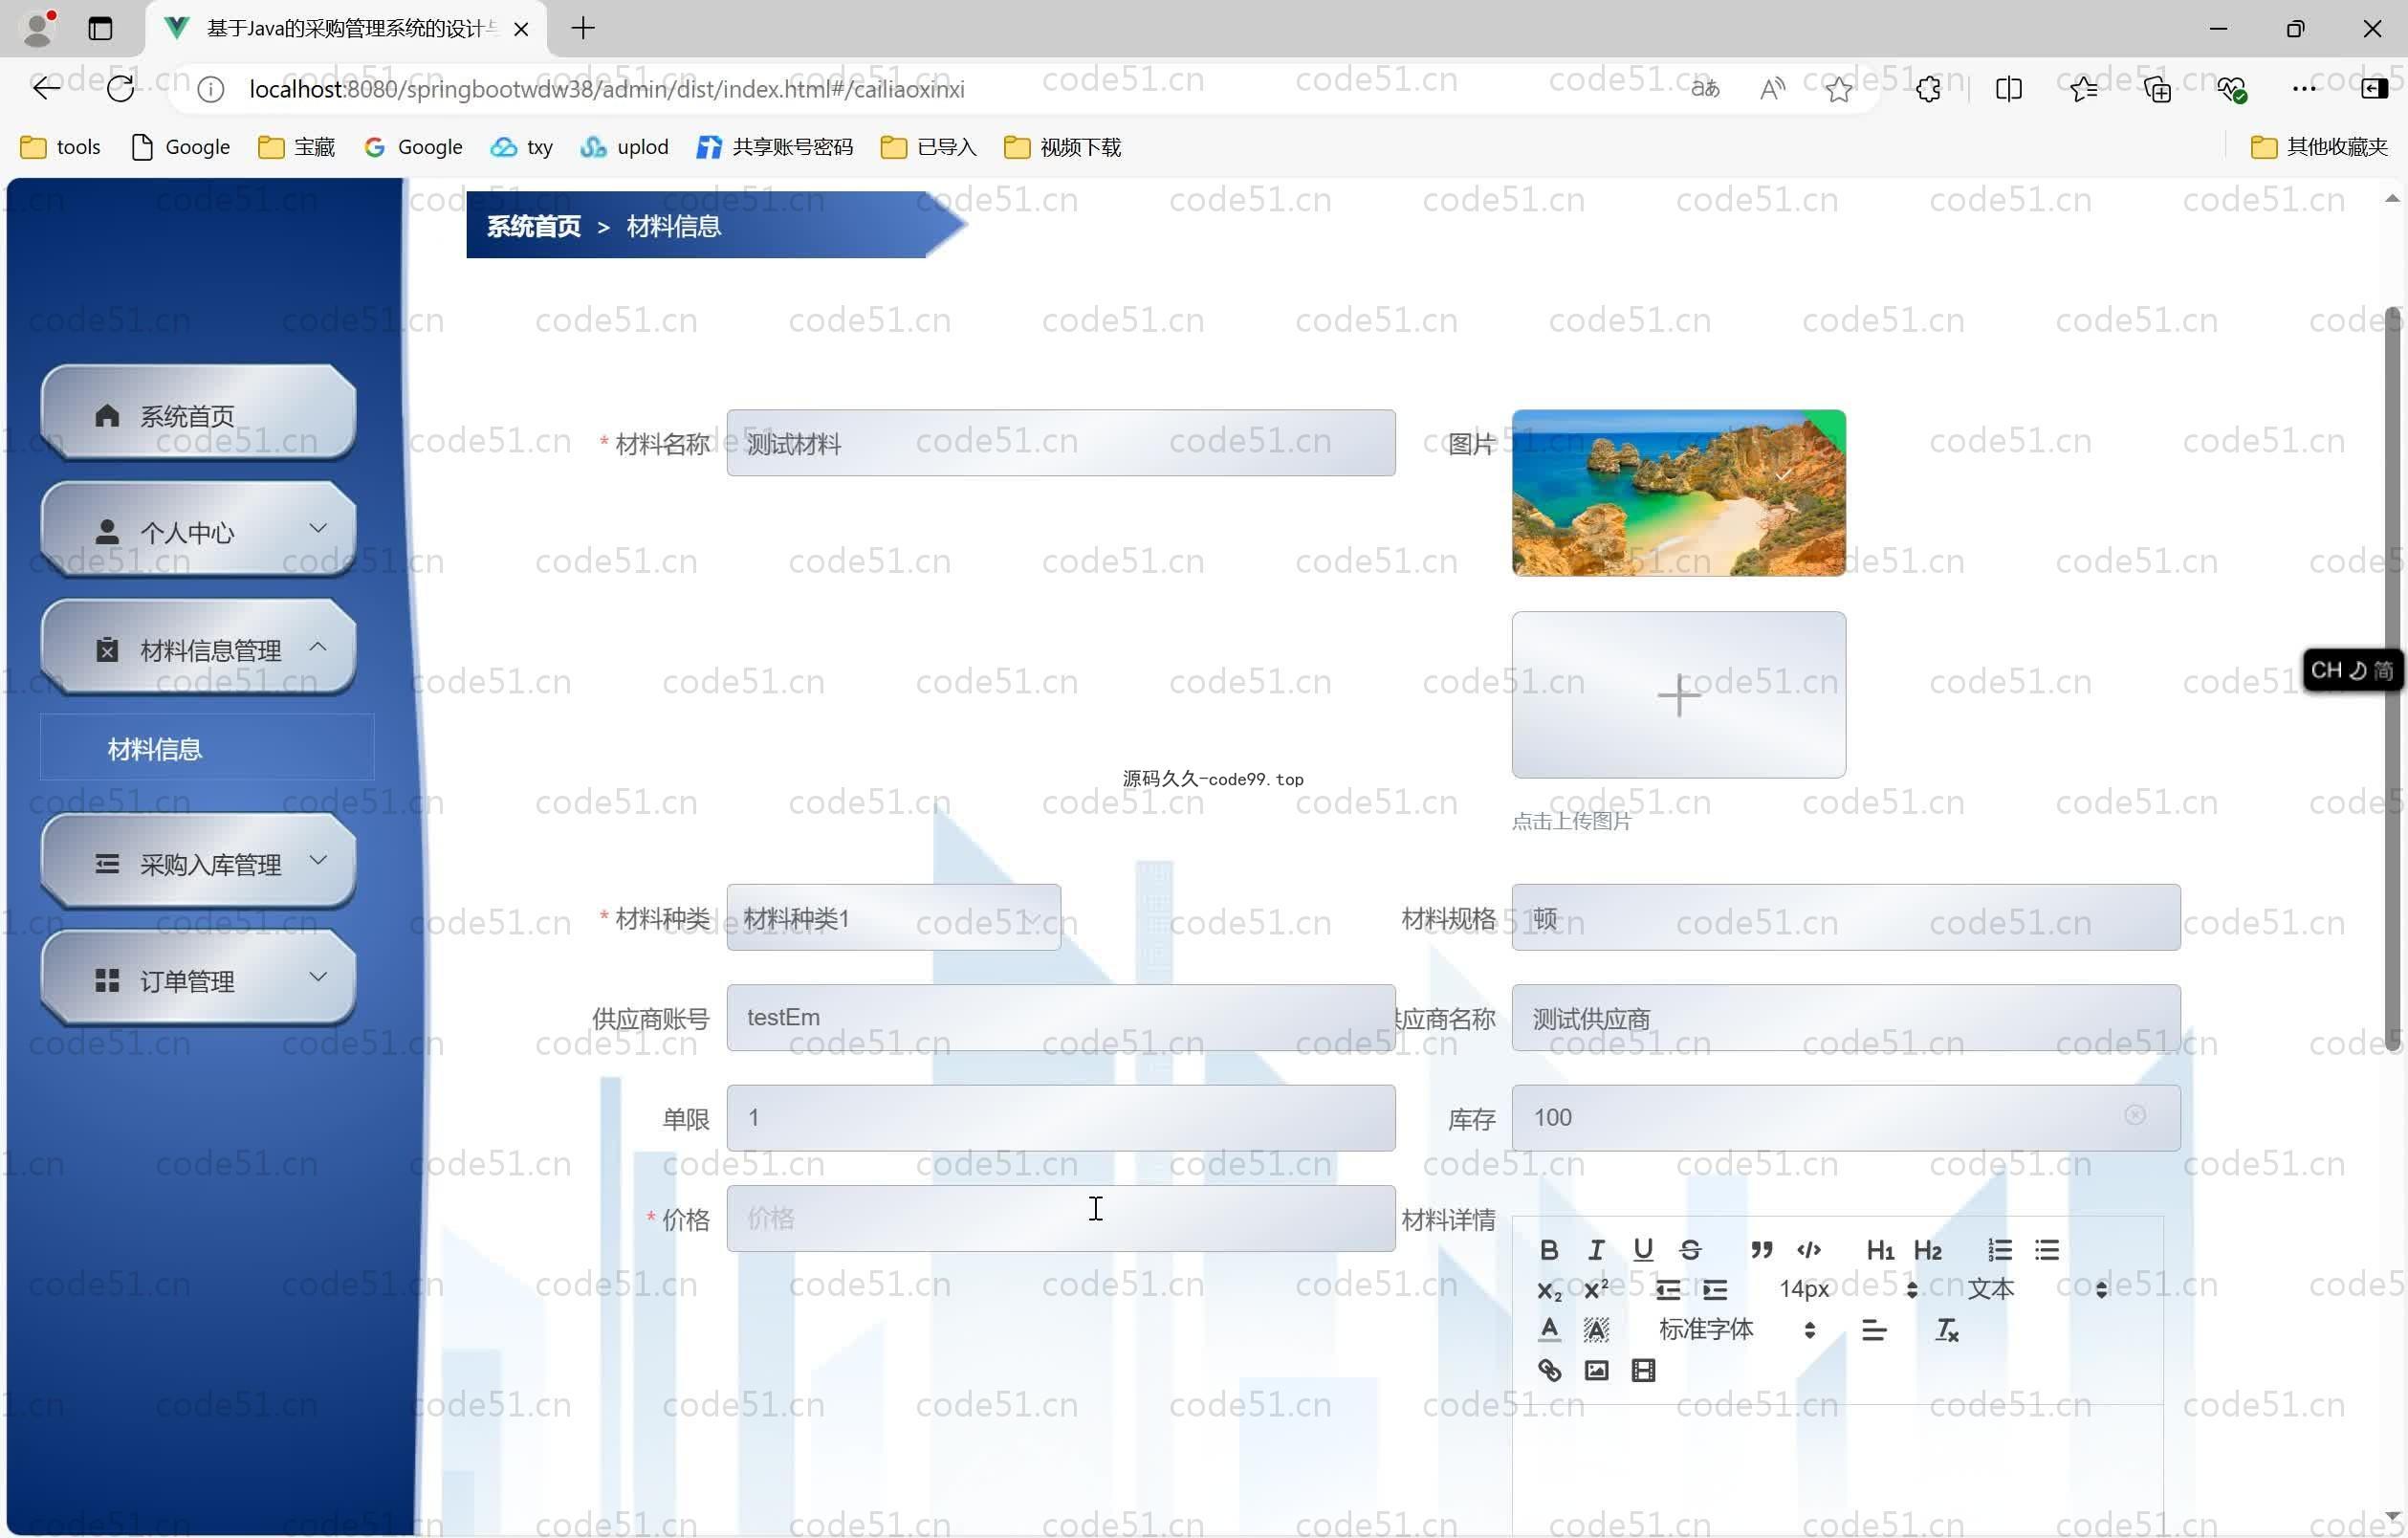This screenshot has width=2408, height=1538.
Task: Toggle subscript formatting
Action: 1549,1290
